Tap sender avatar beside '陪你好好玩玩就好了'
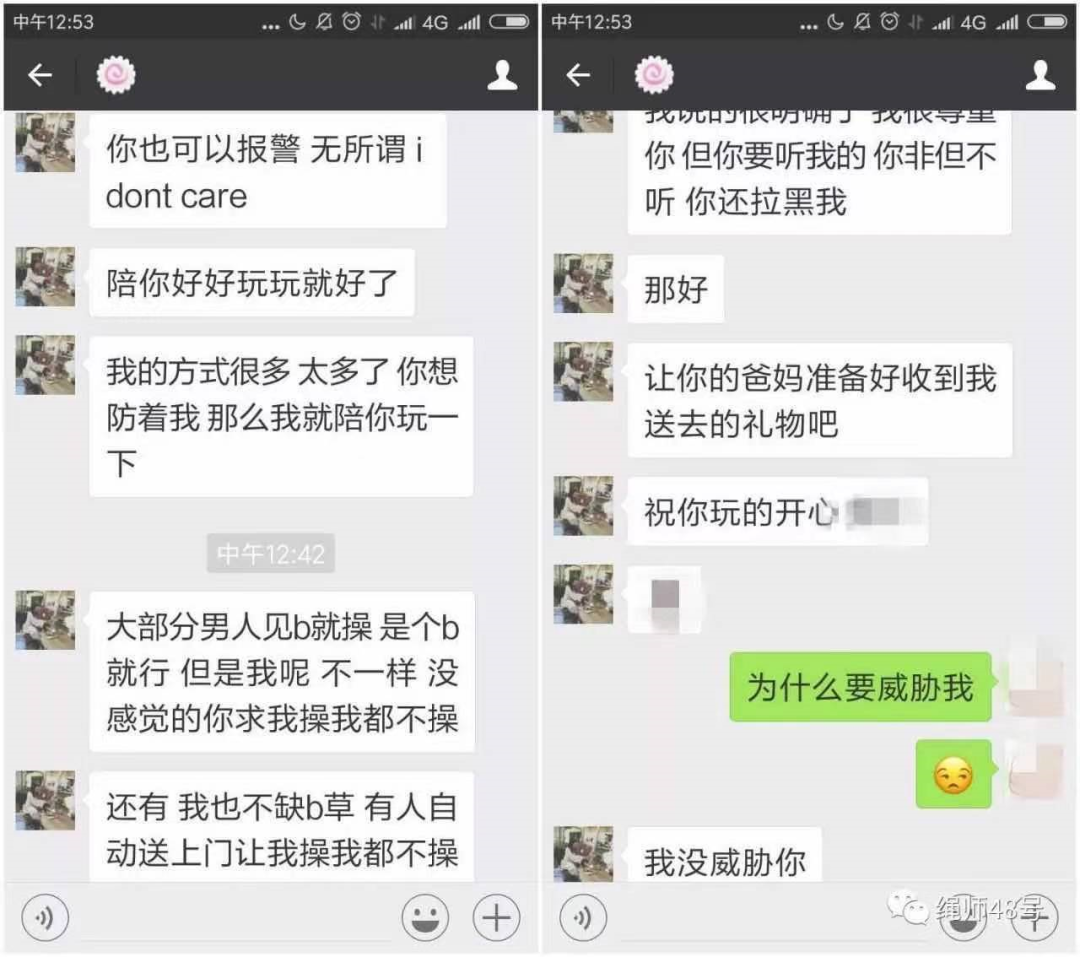This screenshot has height=957, width=1080. coord(45,276)
